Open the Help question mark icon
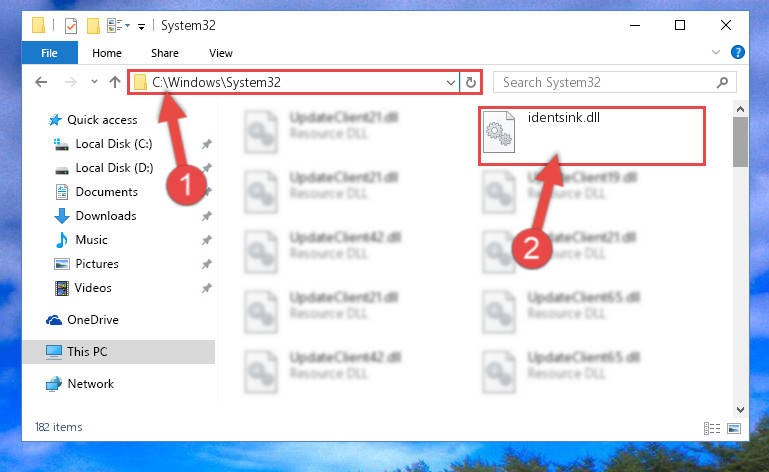Screen dimensions: 769x472 point(738,52)
